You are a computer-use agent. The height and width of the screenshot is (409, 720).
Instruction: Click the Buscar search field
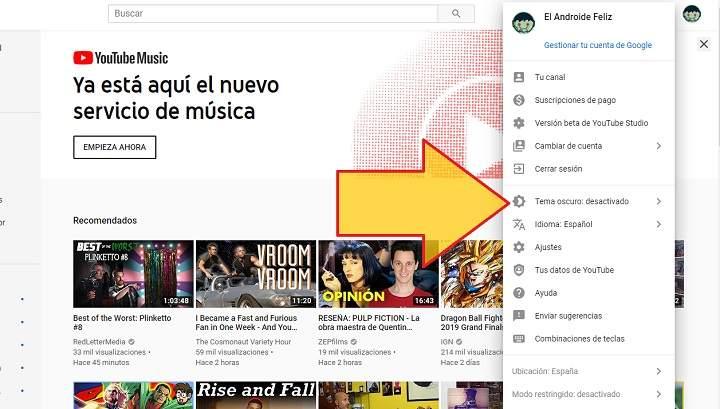pyautogui.click(x=273, y=14)
